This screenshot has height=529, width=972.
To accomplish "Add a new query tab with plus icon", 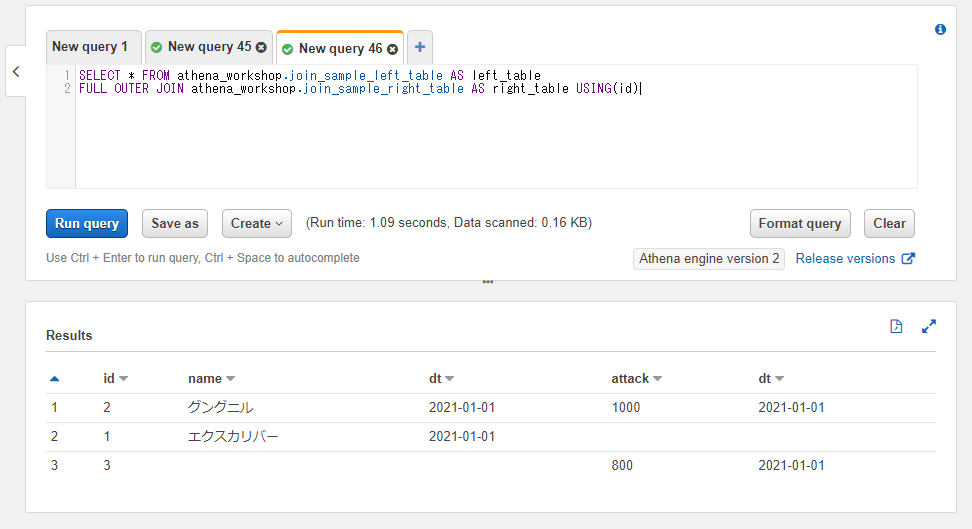I will 420,47.
